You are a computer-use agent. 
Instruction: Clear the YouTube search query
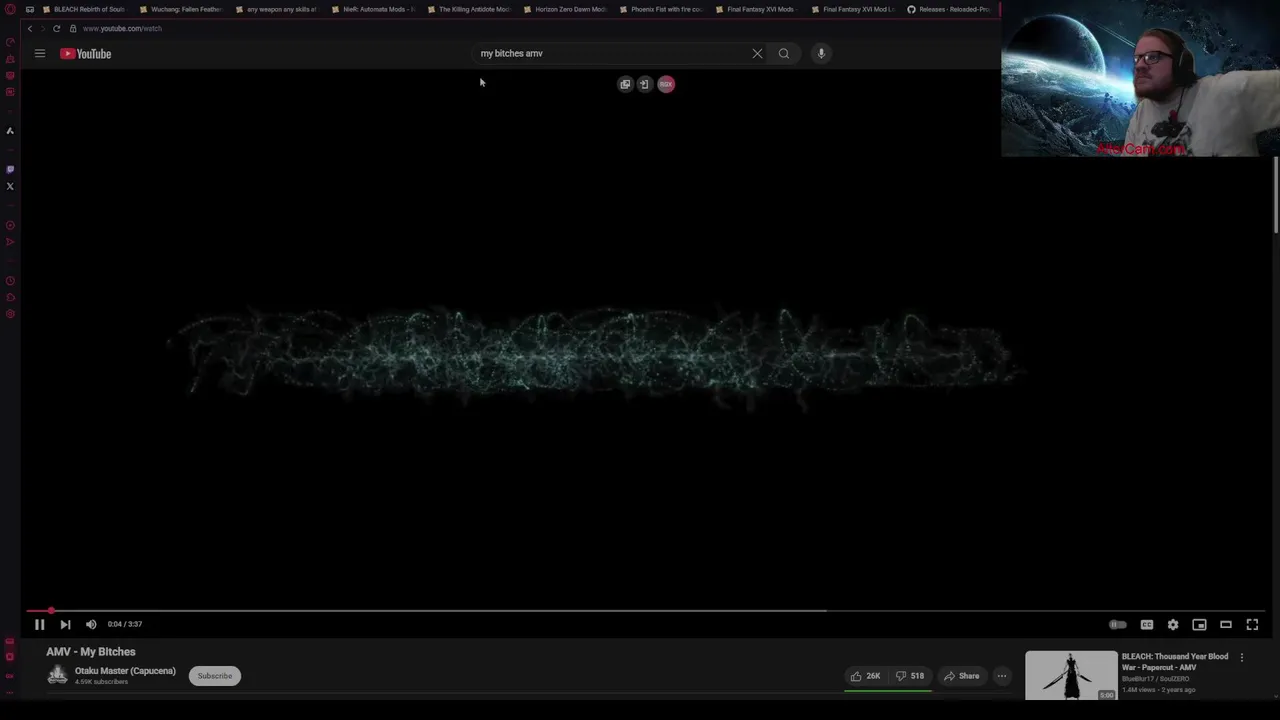pos(757,54)
